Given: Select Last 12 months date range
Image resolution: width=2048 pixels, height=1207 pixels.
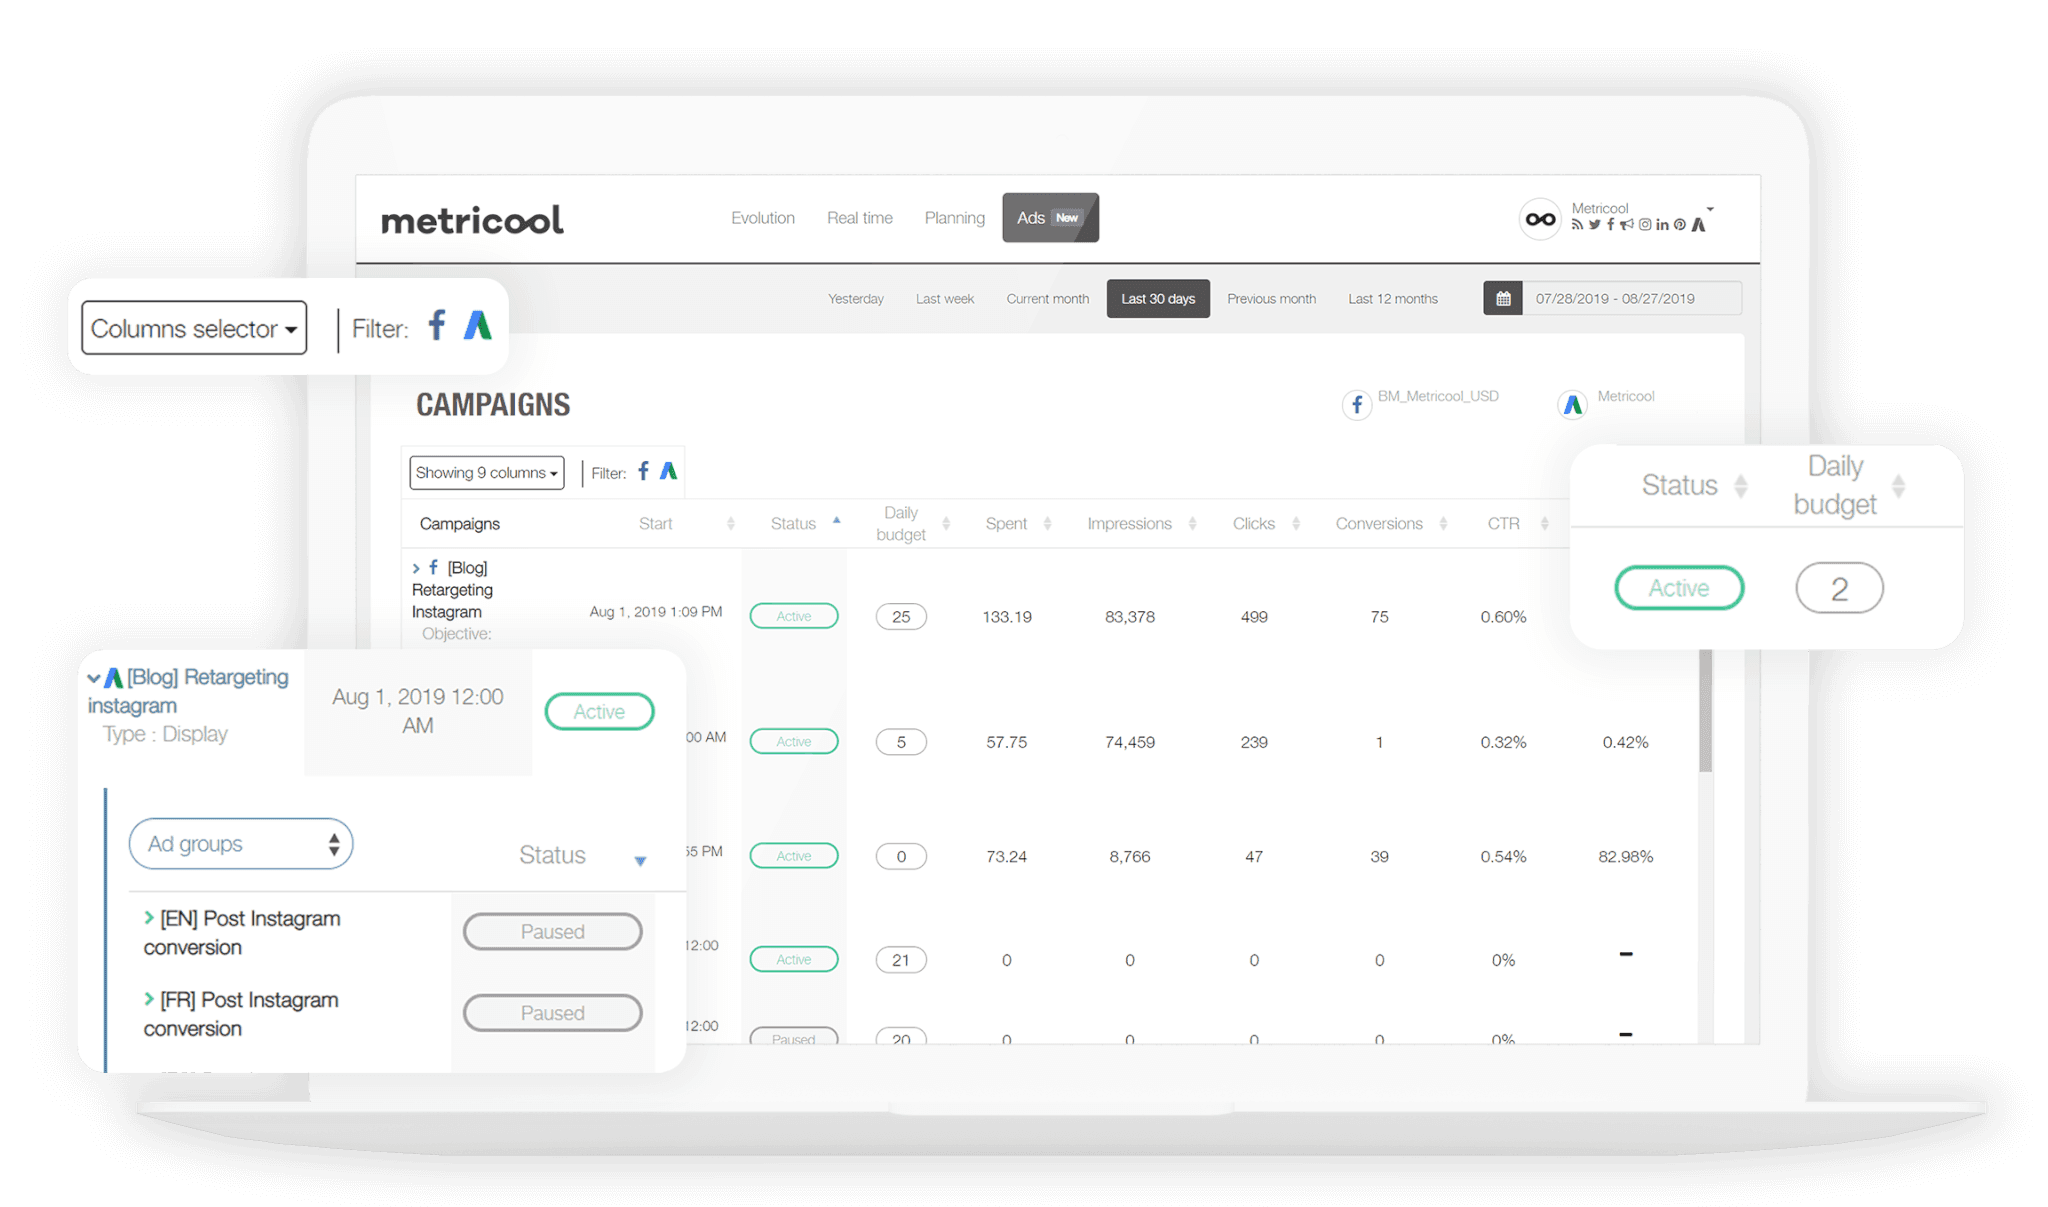Looking at the screenshot, I should [x=1392, y=299].
